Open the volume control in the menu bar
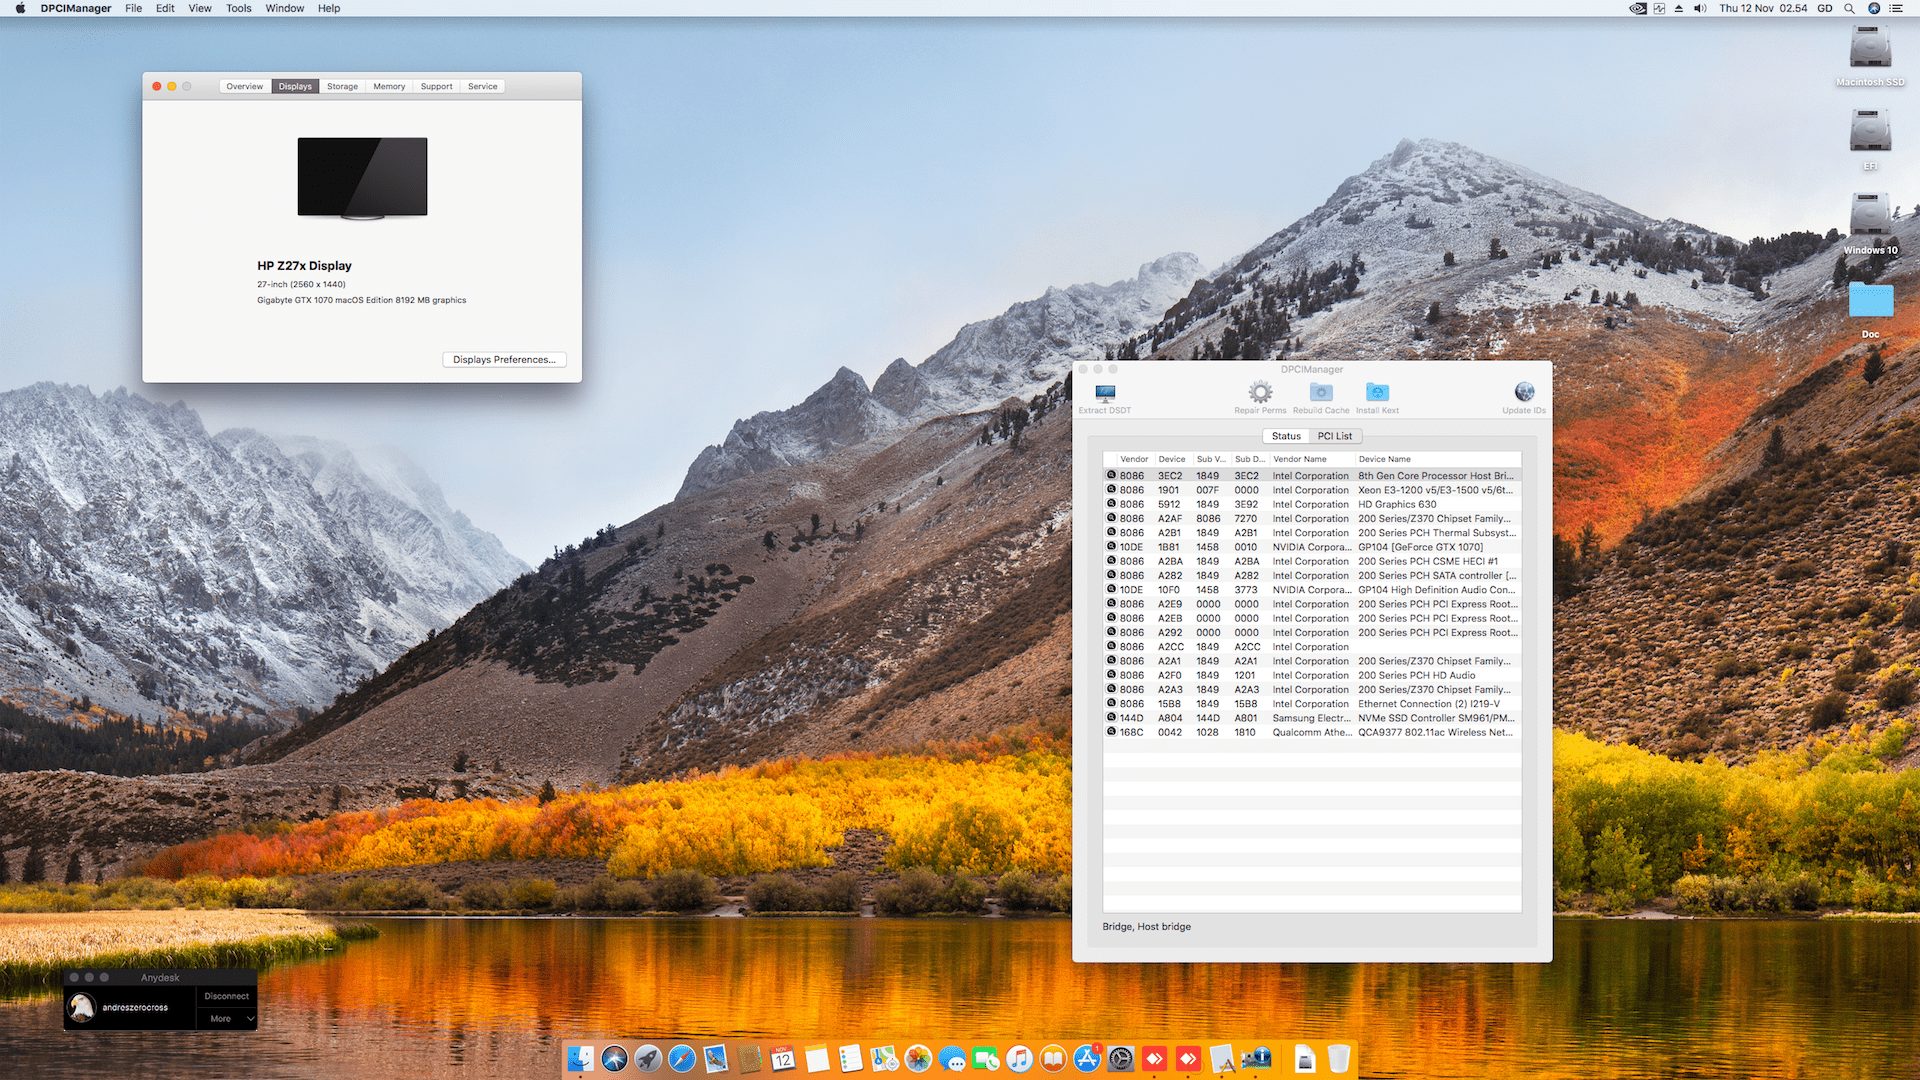 click(x=1700, y=8)
